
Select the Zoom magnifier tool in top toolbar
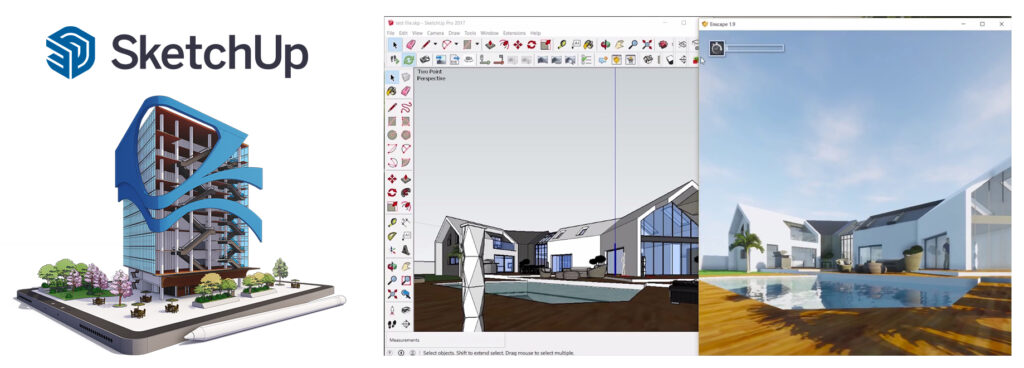pyautogui.click(x=633, y=44)
